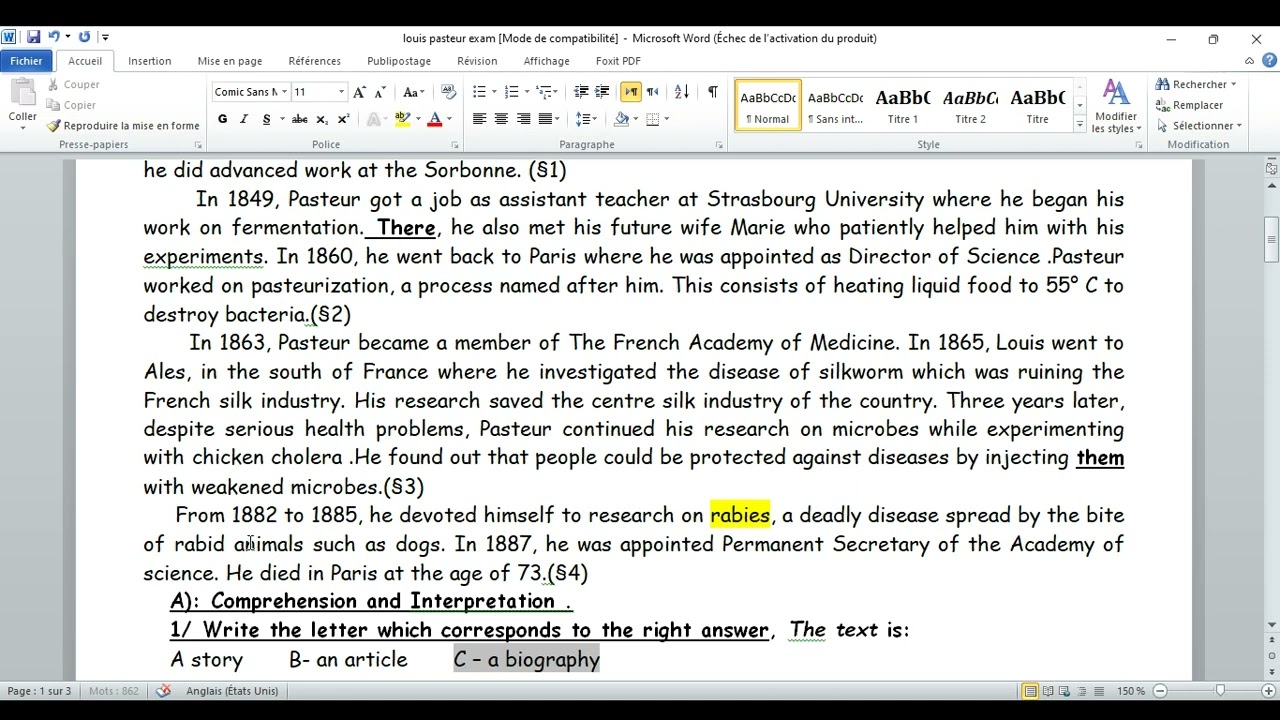This screenshot has height=720, width=1280.
Task: Switch to full screen reading view
Action: pos(1048,691)
